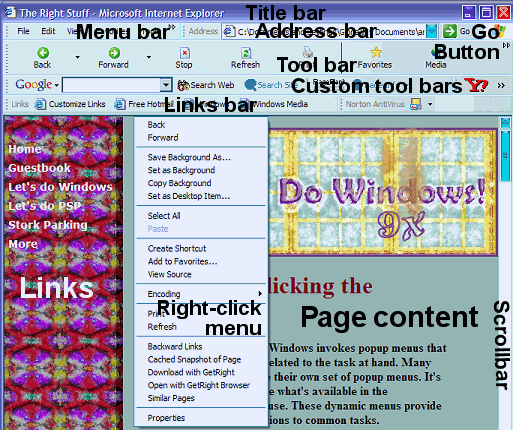Viewport: 513px width, 430px height.
Task: Choose Create Shortcut menu item
Action: click(201, 248)
